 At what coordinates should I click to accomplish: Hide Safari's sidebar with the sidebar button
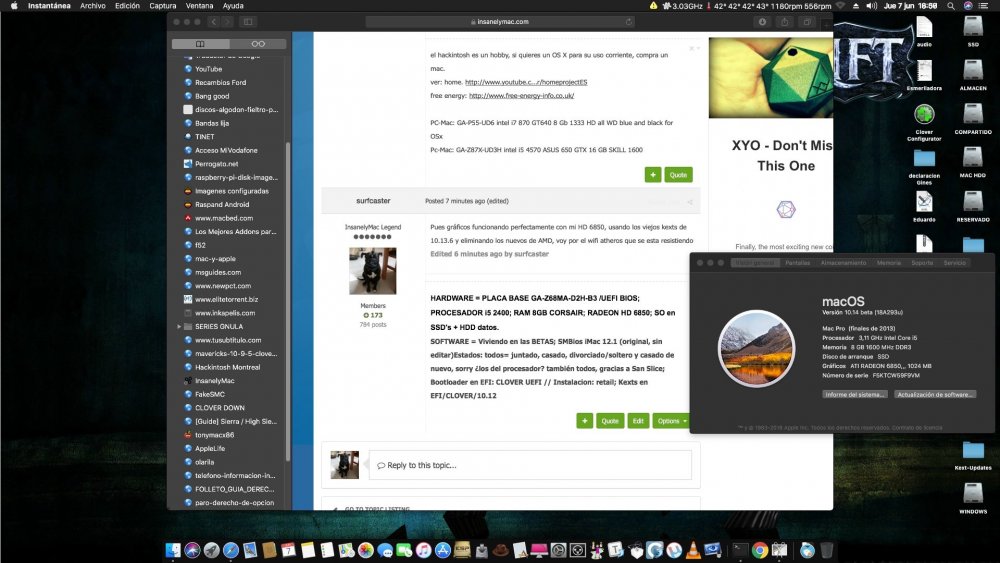point(248,22)
